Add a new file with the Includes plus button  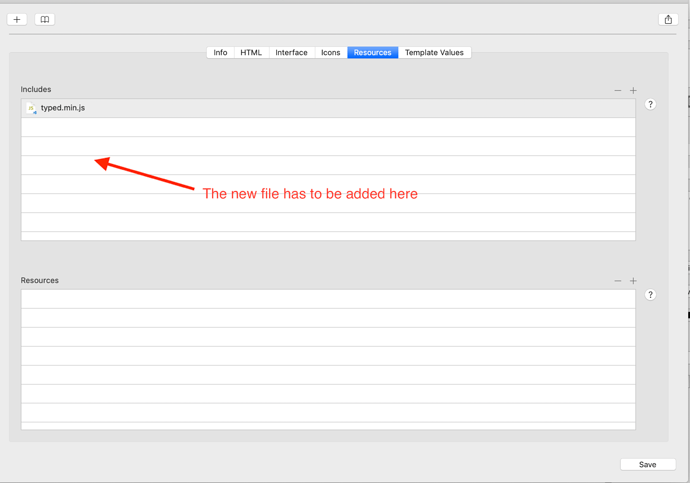point(633,90)
